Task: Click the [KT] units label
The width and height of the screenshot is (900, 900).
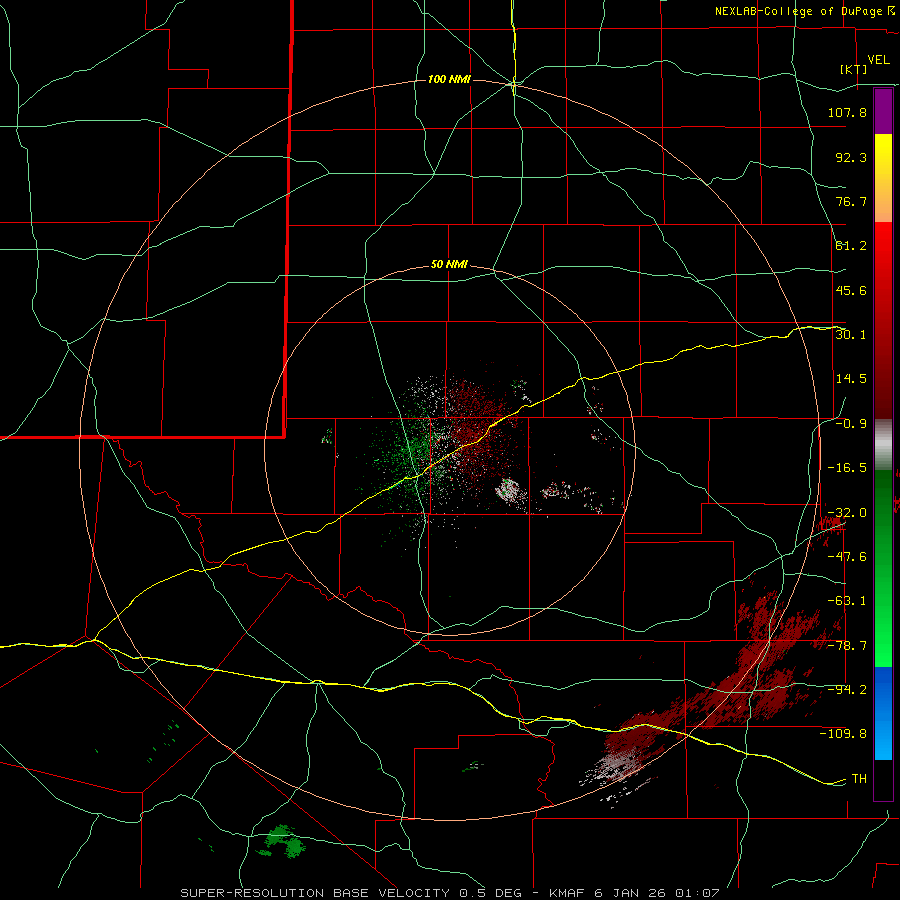Action: [854, 69]
